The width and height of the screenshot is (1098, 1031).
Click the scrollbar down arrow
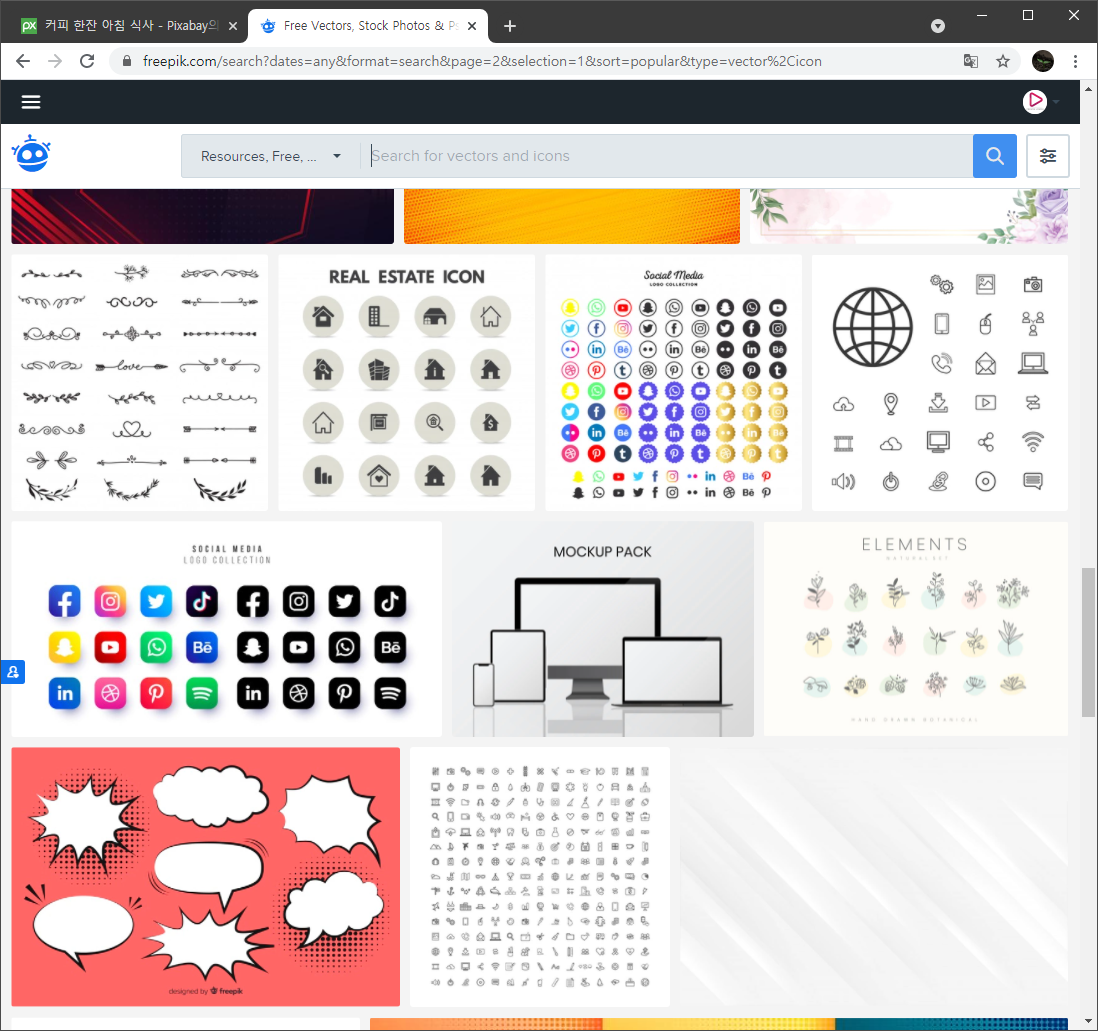(1088, 1022)
